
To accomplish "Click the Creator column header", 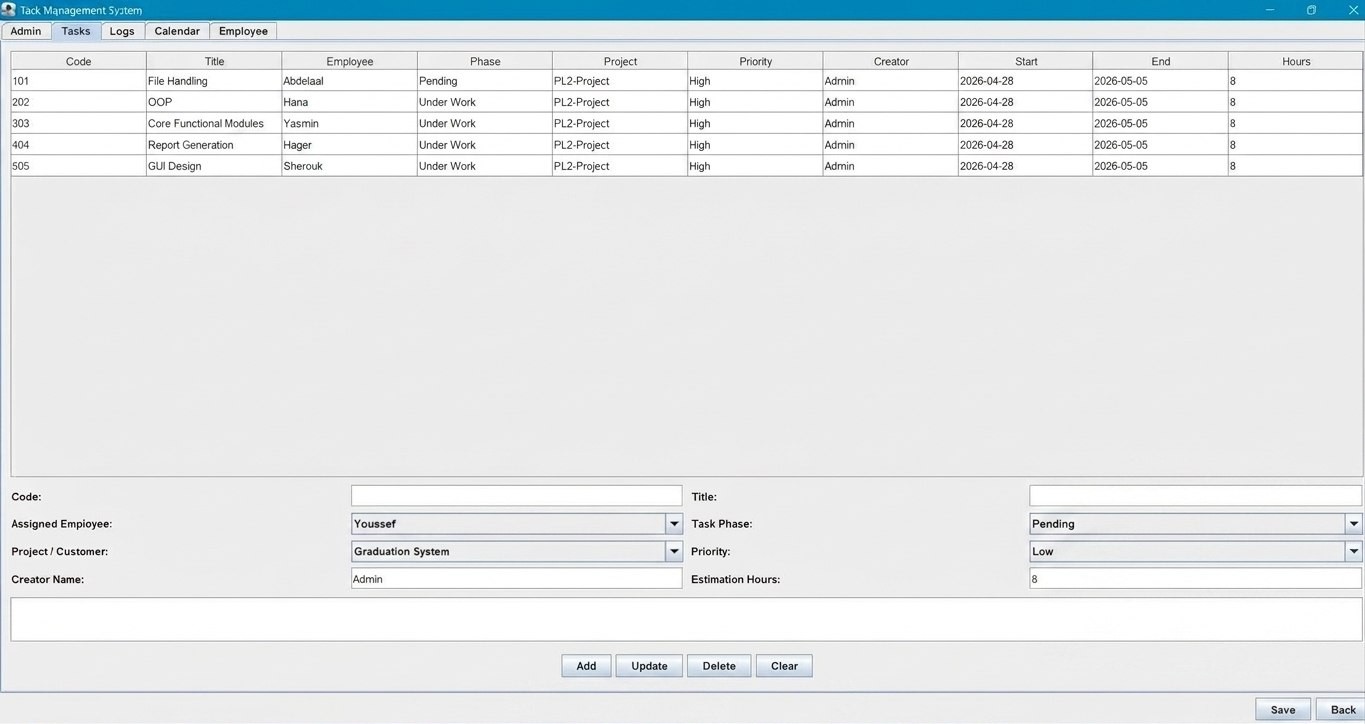I will [x=891, y=61].
